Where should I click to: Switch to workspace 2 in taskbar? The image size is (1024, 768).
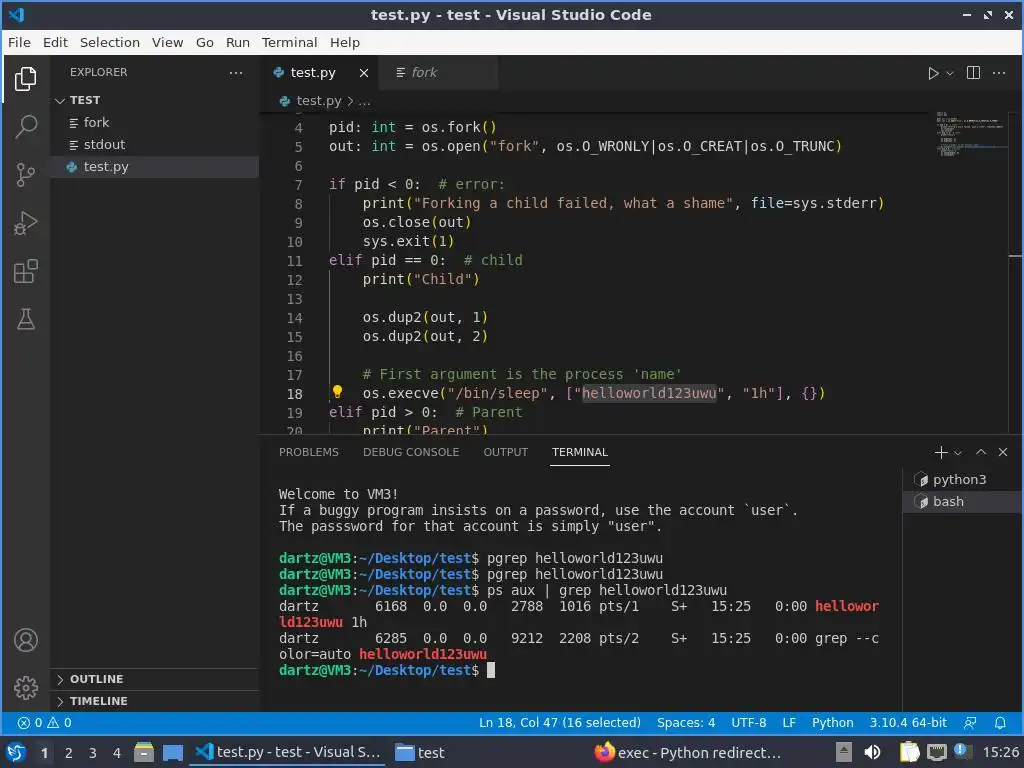[69, 753]
